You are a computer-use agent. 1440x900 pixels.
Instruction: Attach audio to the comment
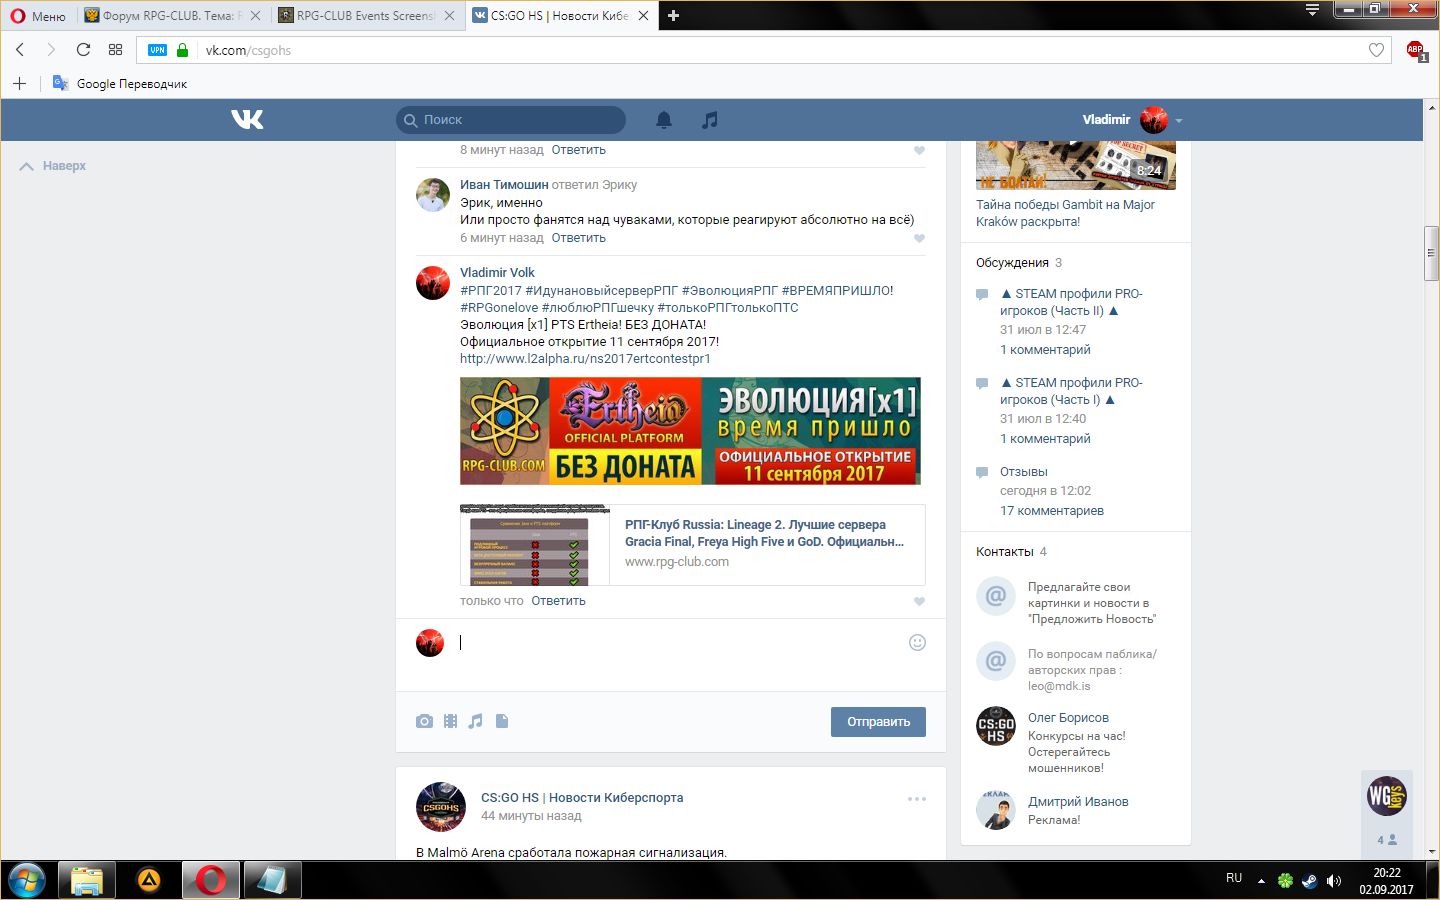476,721
